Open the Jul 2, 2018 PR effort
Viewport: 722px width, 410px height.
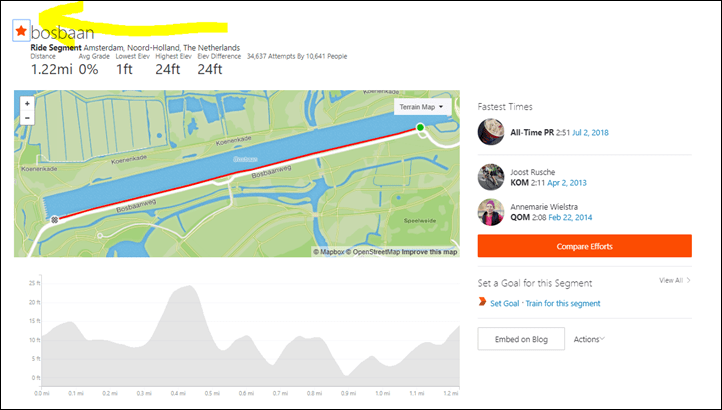(x=590, y=133)
